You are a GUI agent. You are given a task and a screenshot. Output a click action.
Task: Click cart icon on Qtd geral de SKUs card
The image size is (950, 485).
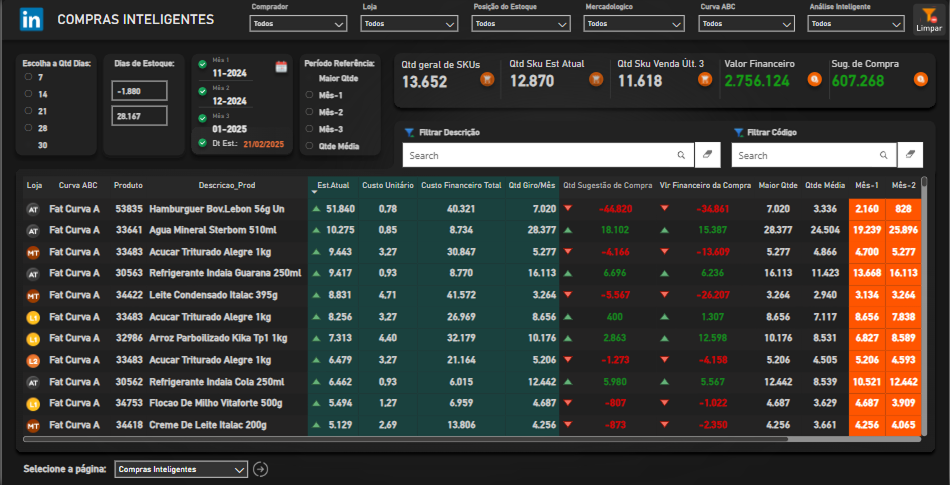(x=487, y=79)
